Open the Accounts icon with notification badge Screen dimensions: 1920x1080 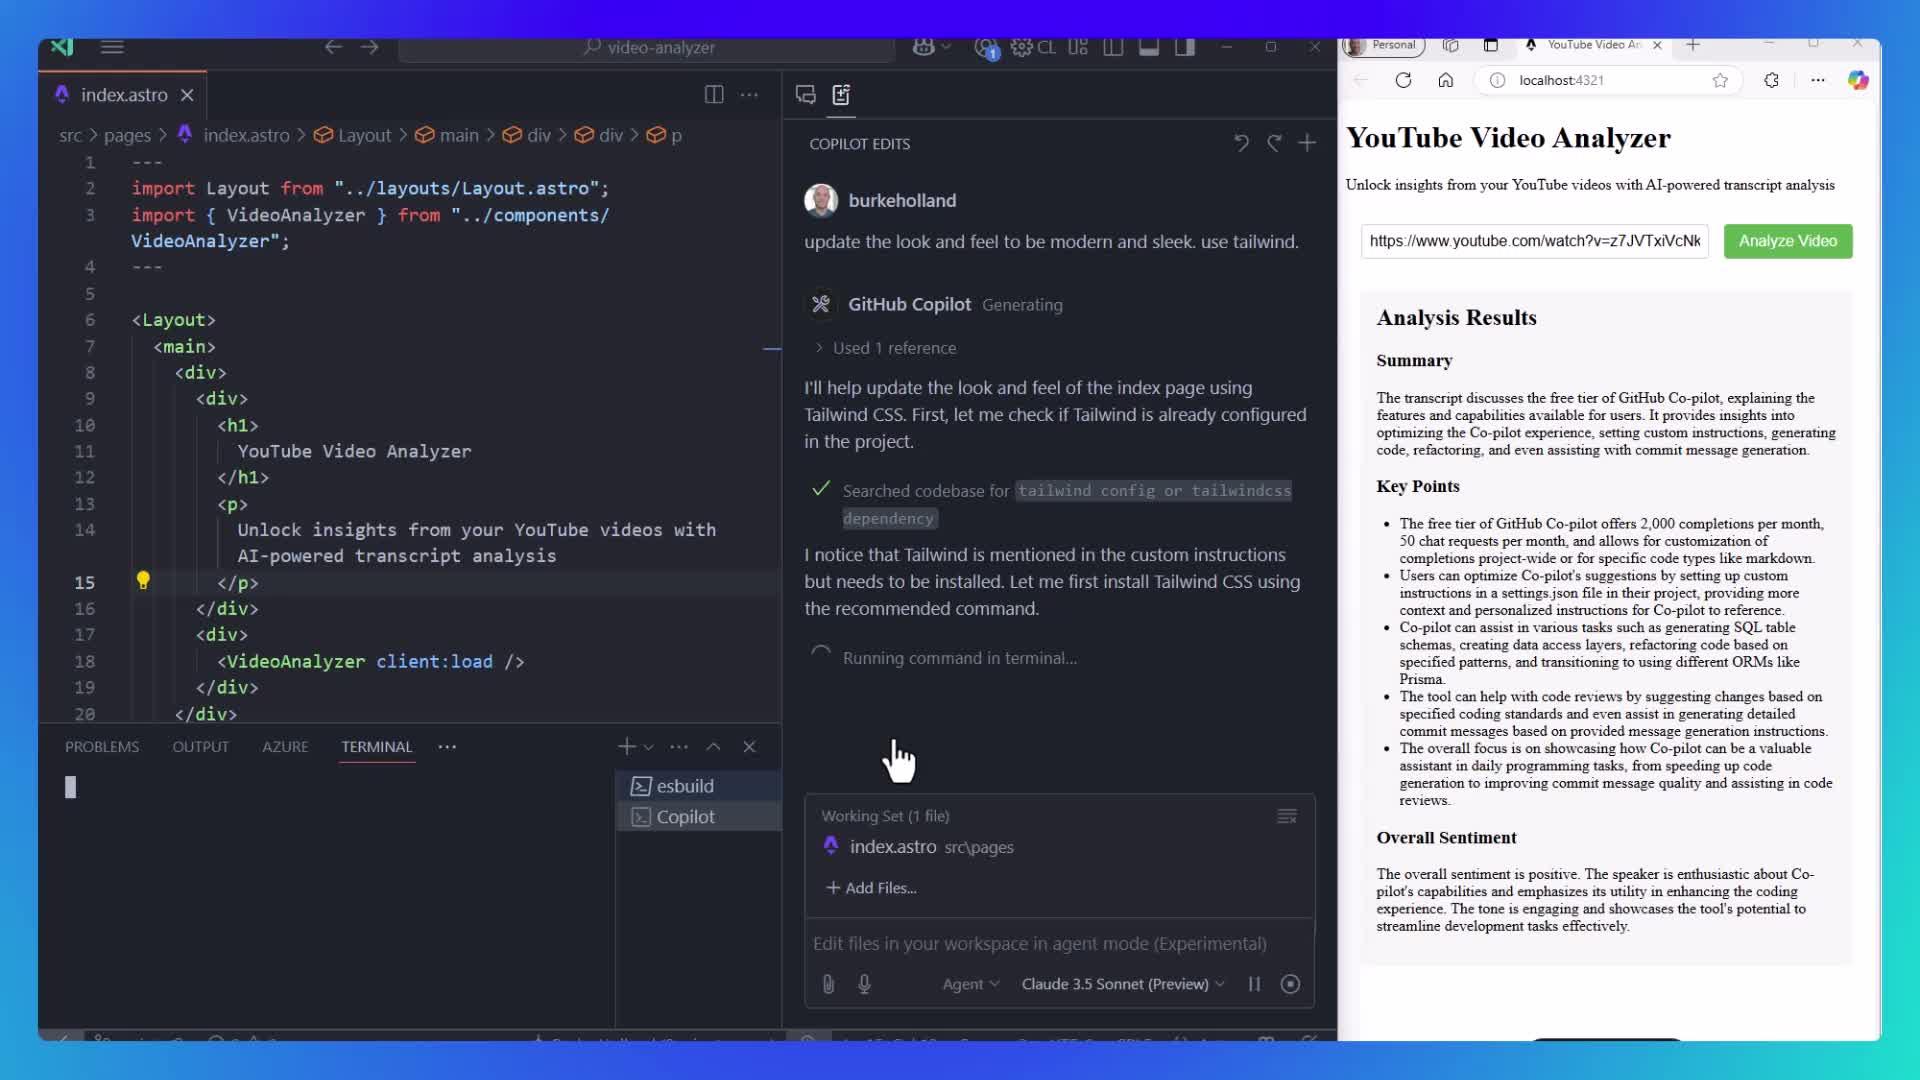coord(986,48)
